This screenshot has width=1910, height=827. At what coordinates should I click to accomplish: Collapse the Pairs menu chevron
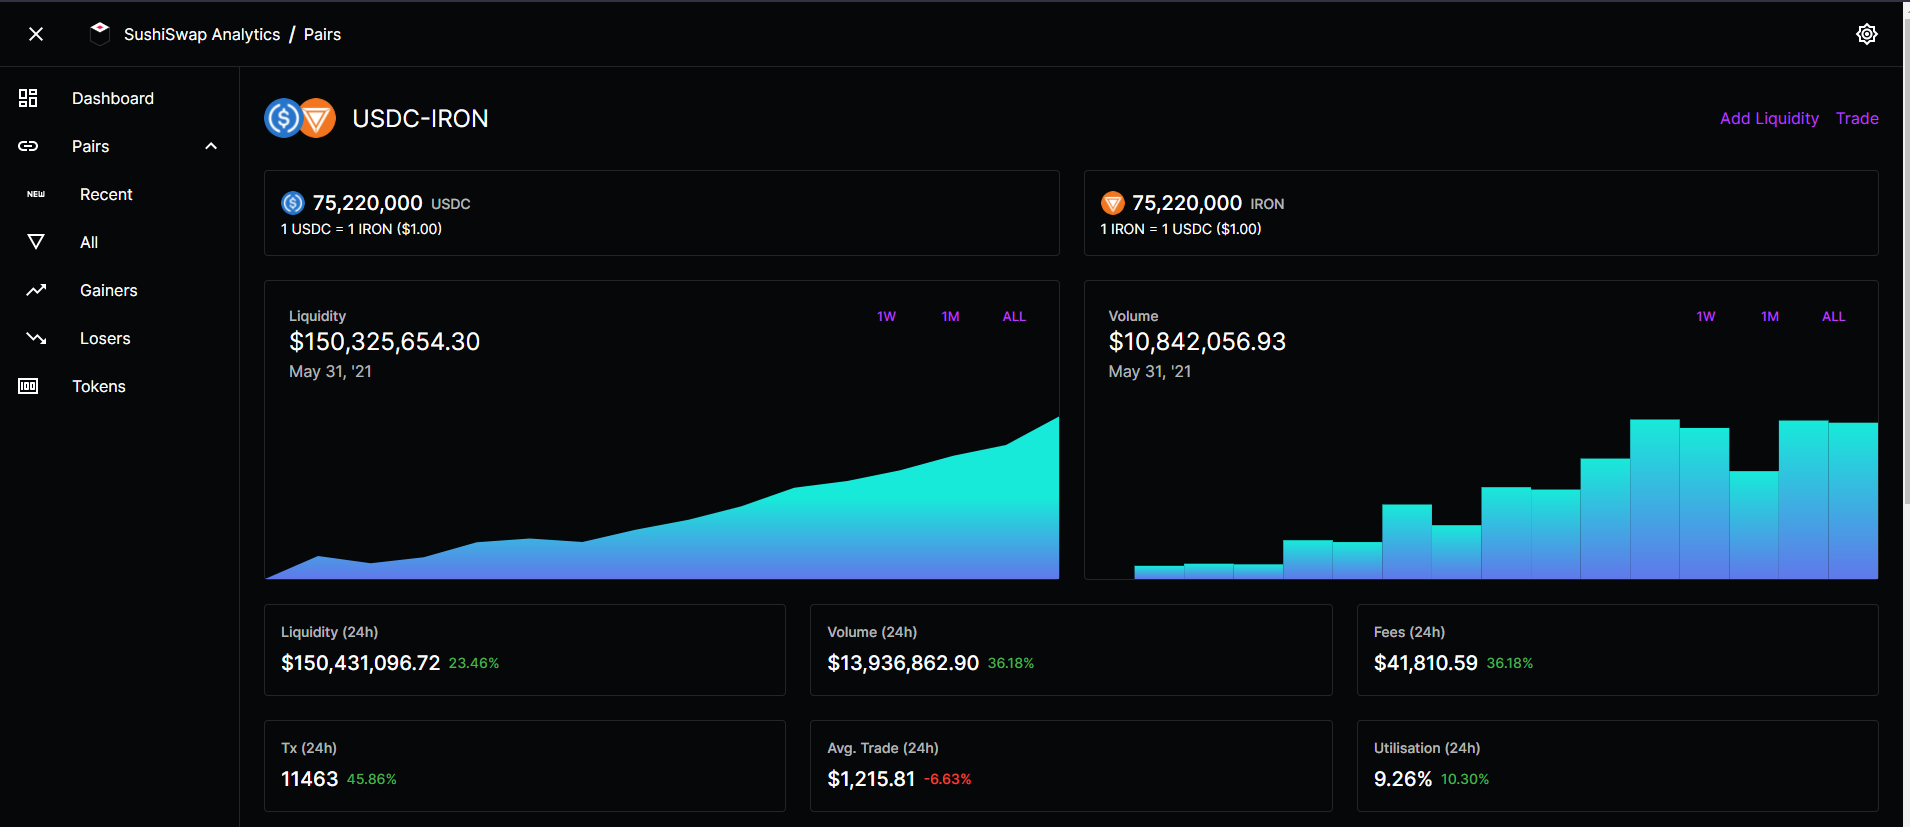(x=211, y=146)
